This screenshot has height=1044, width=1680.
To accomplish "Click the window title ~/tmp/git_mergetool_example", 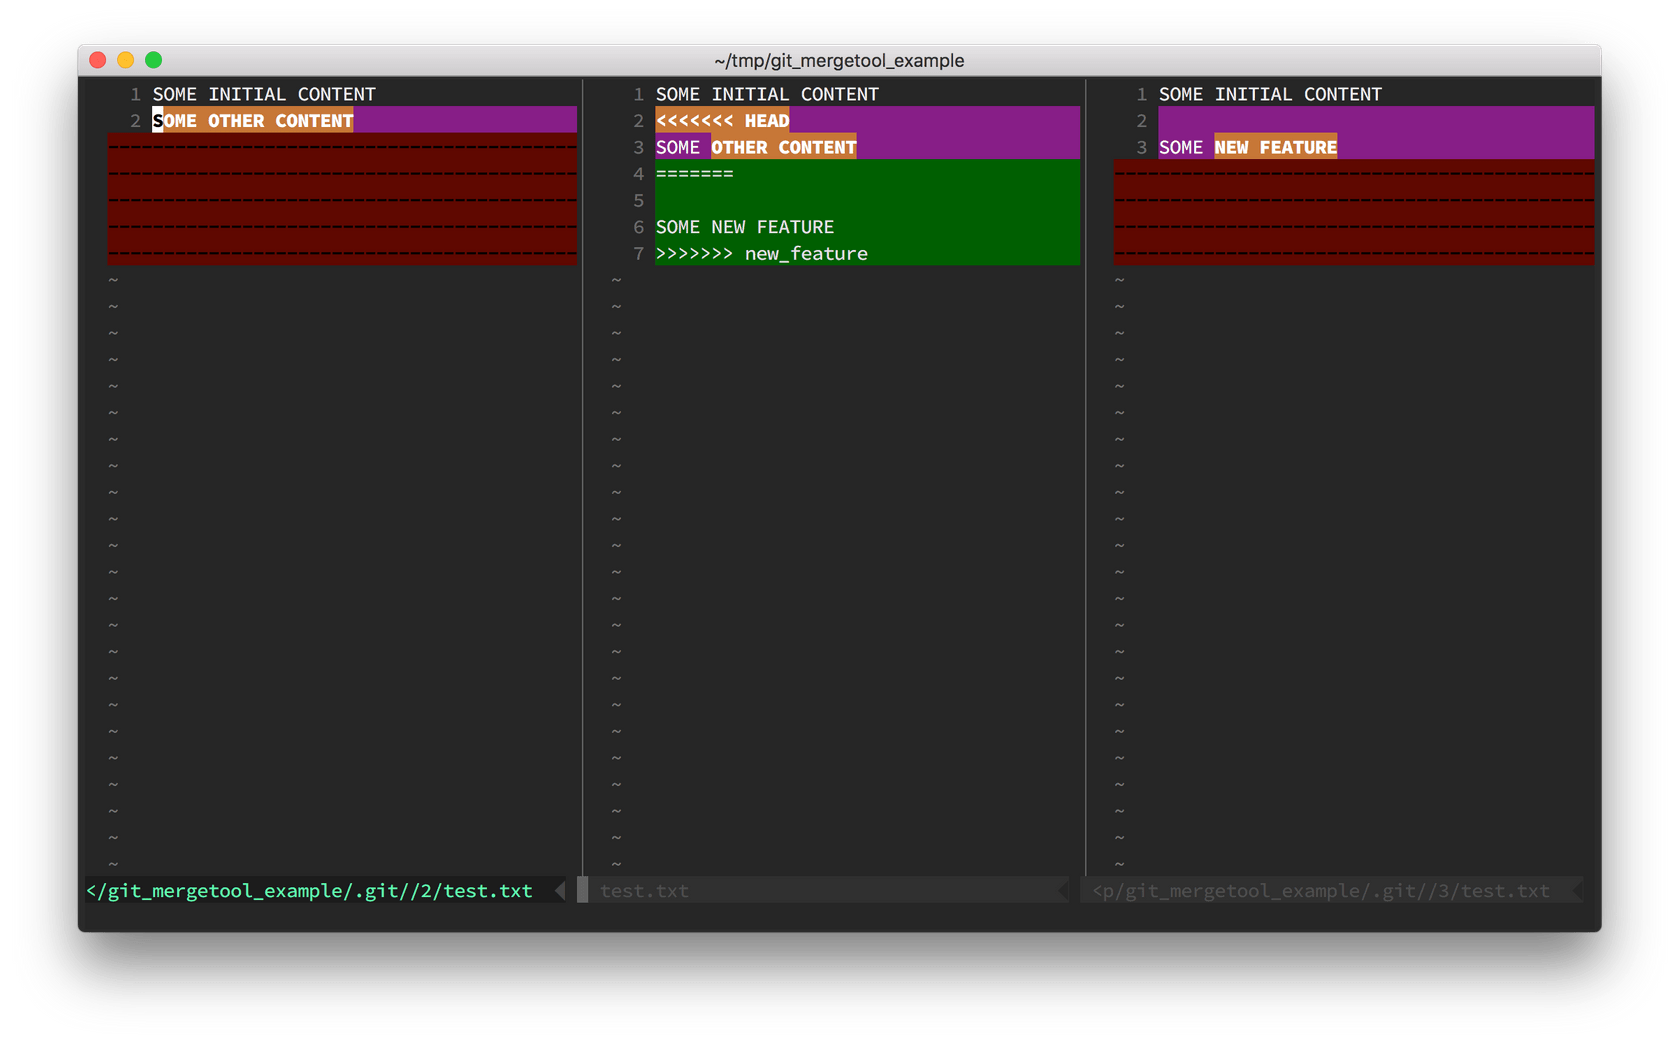I will pyautogui.click(x=839, y=61).
